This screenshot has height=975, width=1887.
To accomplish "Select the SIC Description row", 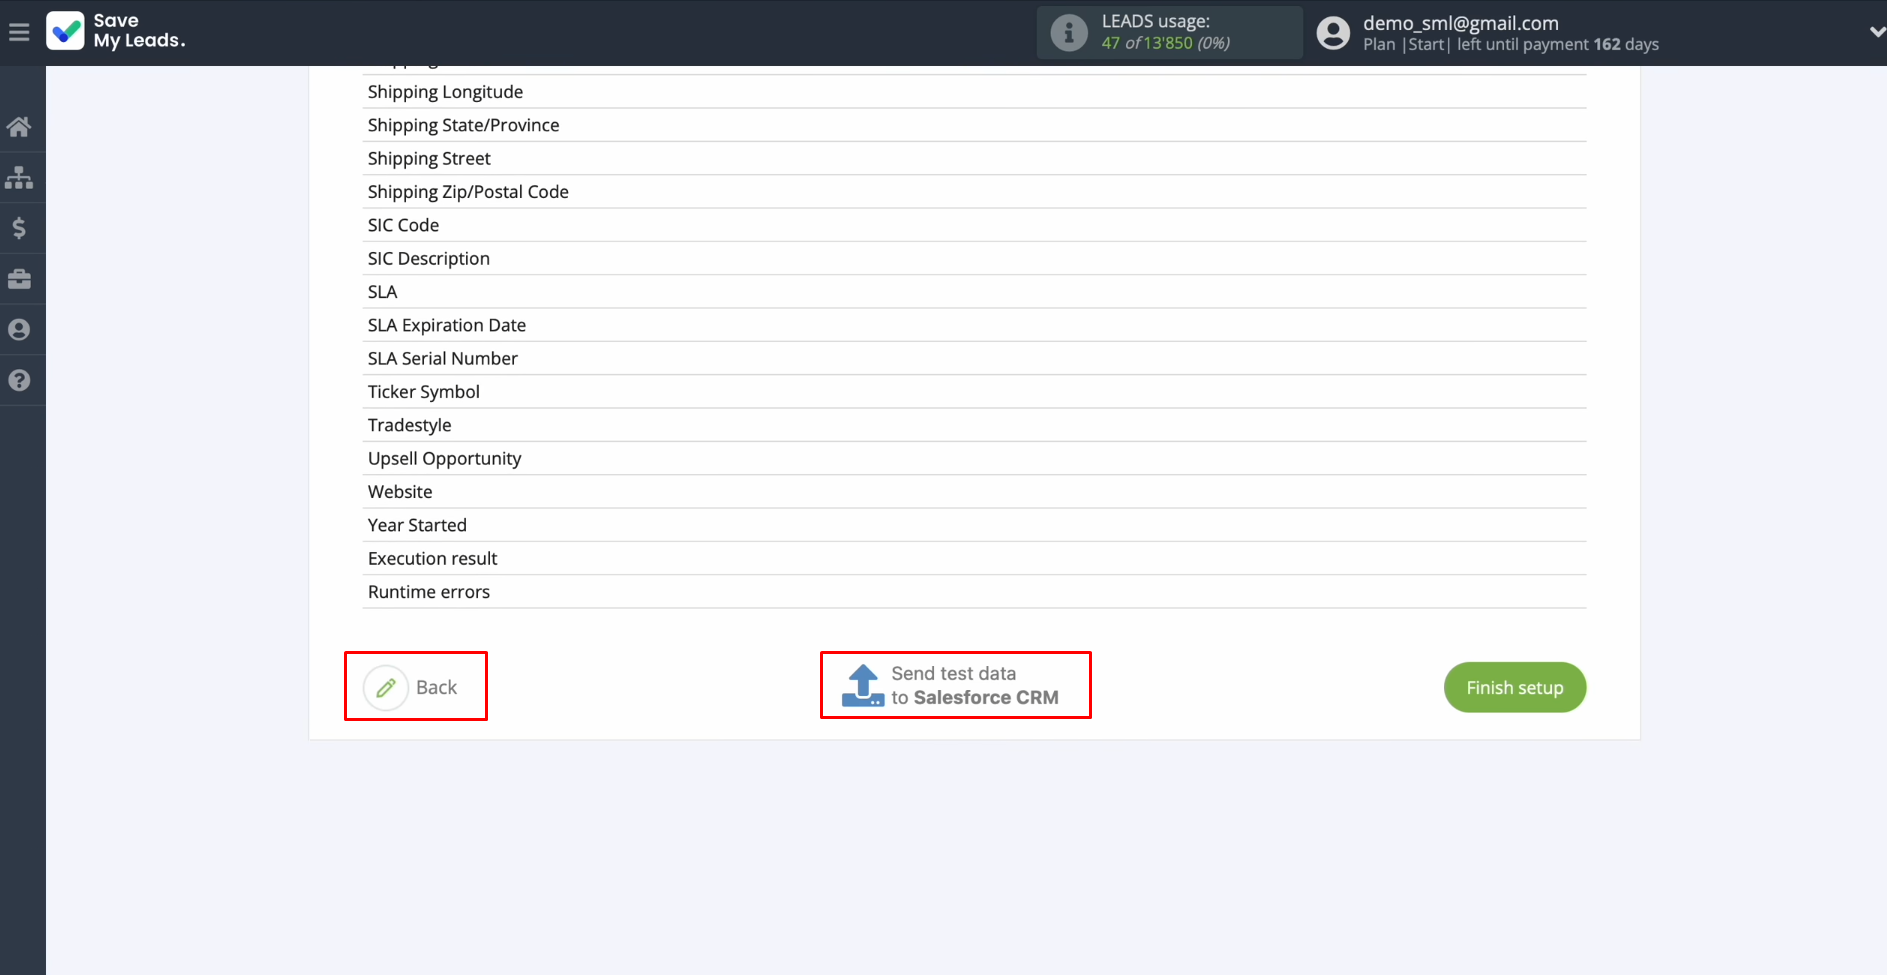I will (x=974, y=258).
